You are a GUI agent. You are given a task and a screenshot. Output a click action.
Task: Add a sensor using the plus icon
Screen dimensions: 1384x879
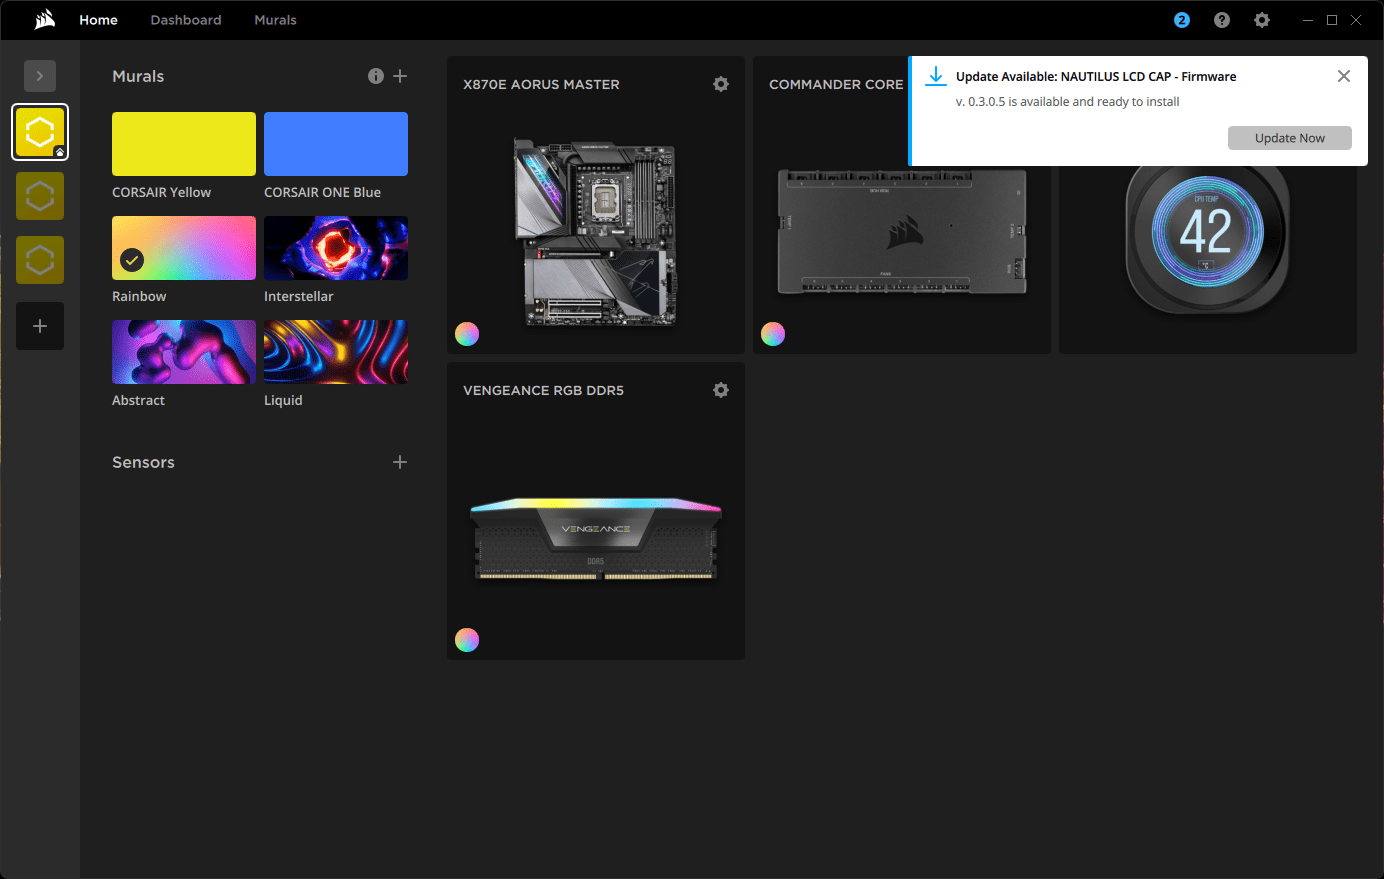click(400, 462)
